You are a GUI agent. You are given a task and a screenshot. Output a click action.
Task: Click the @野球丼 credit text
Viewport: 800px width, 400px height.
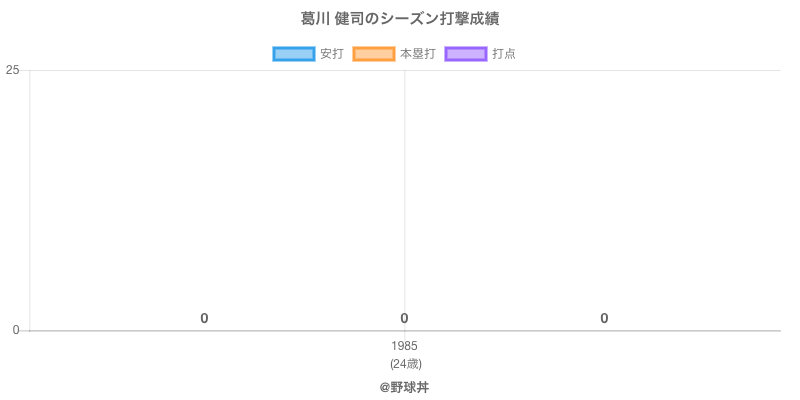pos(404,387)
